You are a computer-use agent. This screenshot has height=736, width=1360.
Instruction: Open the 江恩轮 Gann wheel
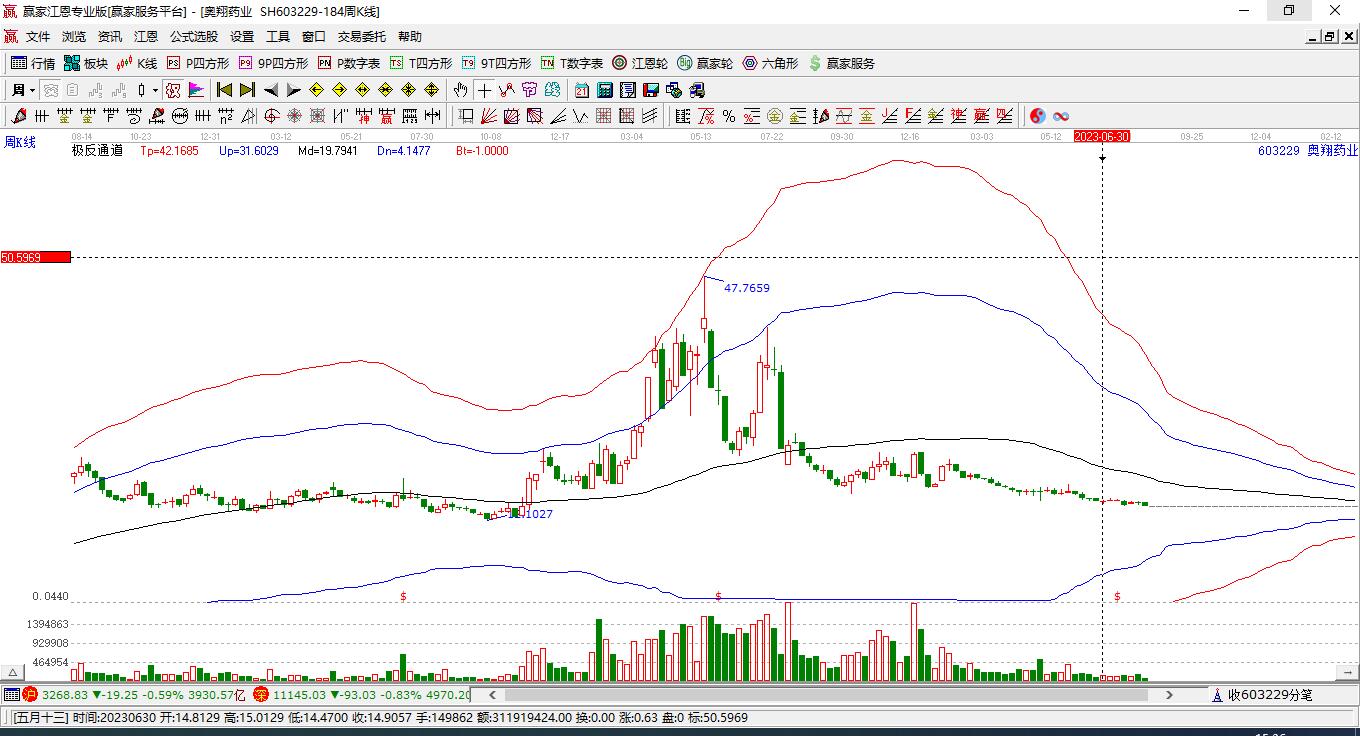tap(640, 63)
